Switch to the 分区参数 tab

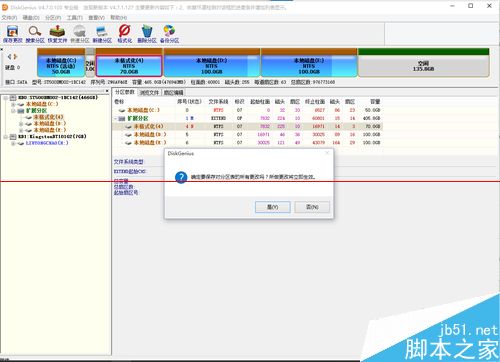[124, 92]
